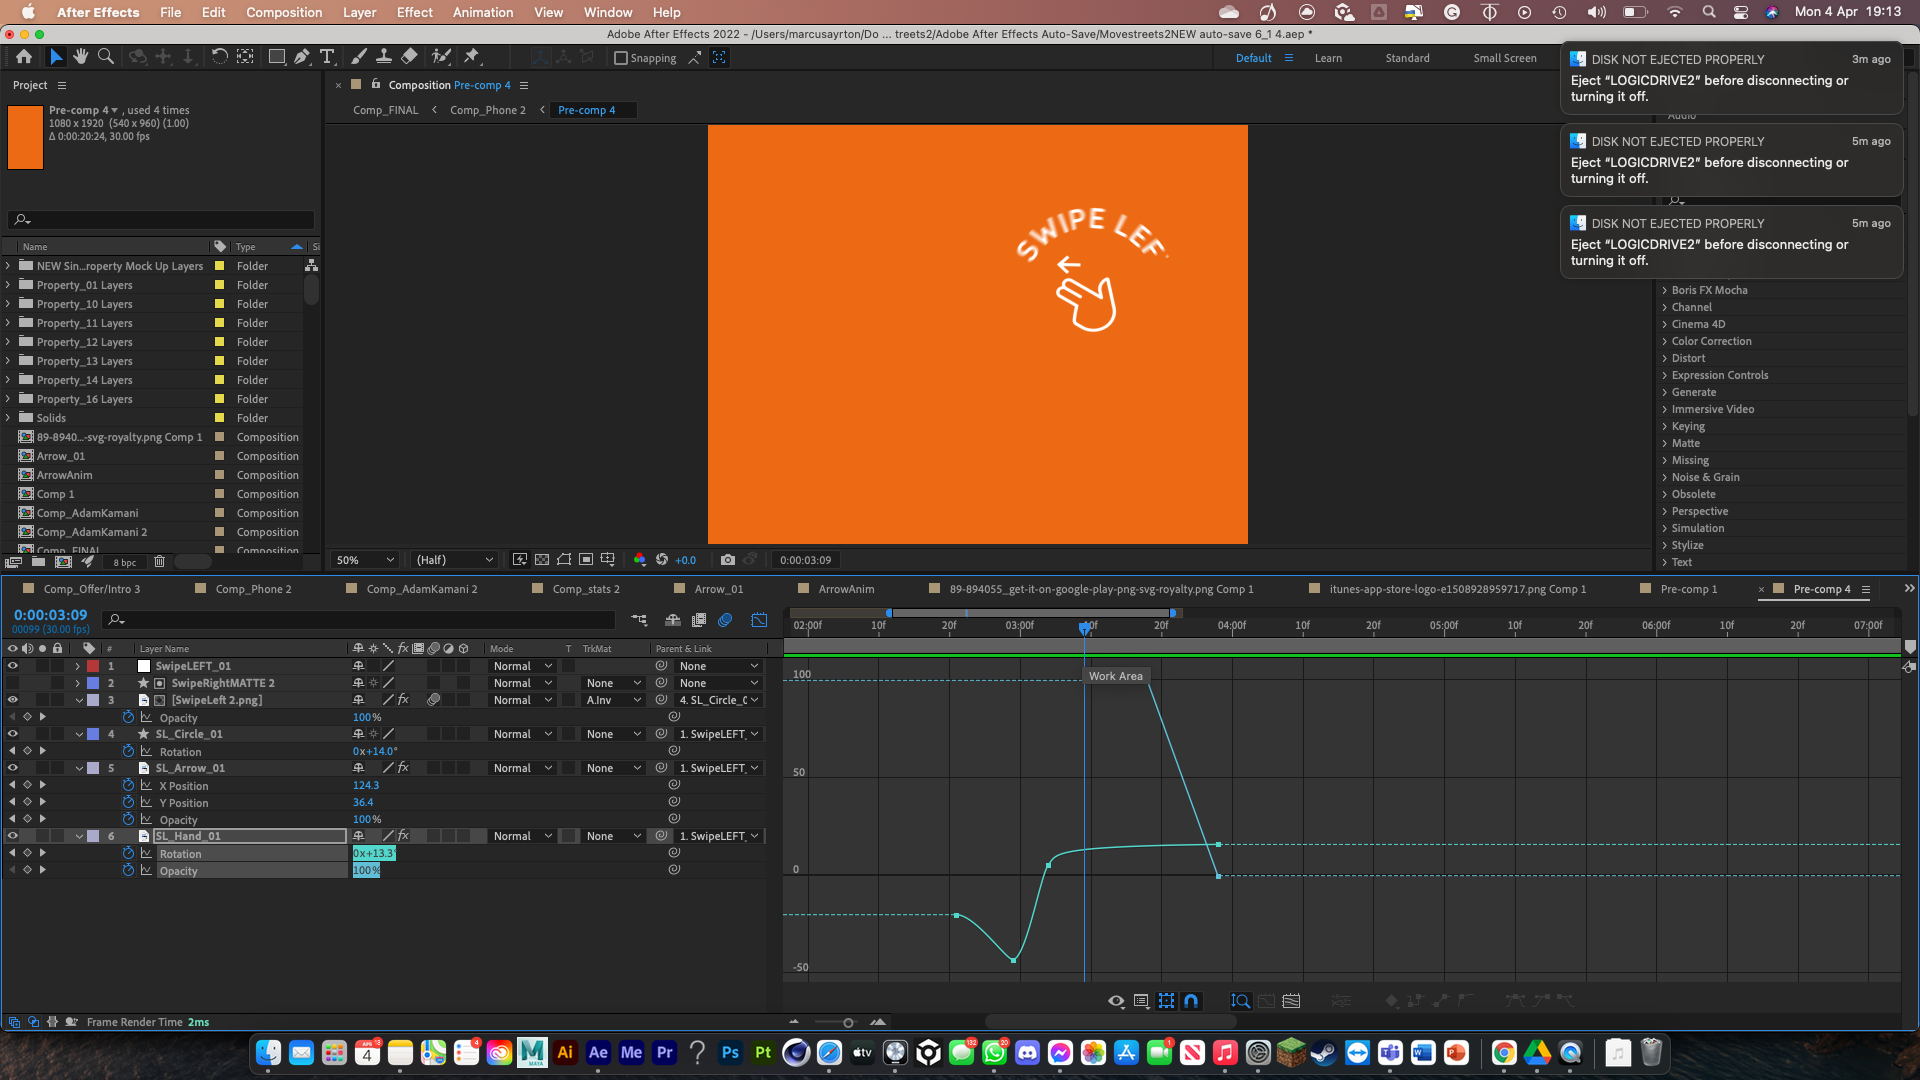Click the Shy layers hide button in timeline
Viewport: 1920px width, 1080px height.
coord(673,620)
